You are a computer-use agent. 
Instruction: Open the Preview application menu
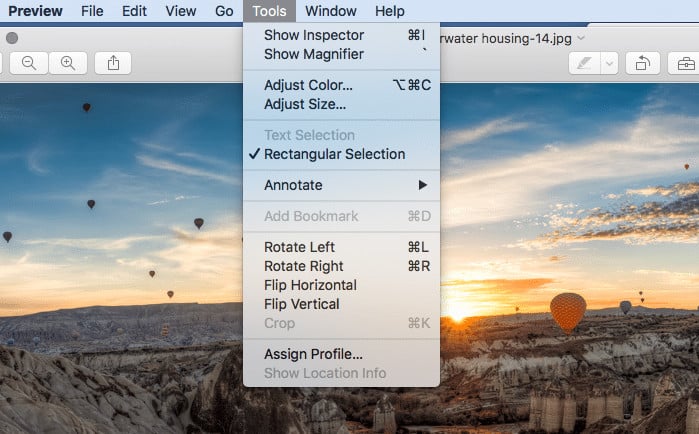[x=35, y=11]
